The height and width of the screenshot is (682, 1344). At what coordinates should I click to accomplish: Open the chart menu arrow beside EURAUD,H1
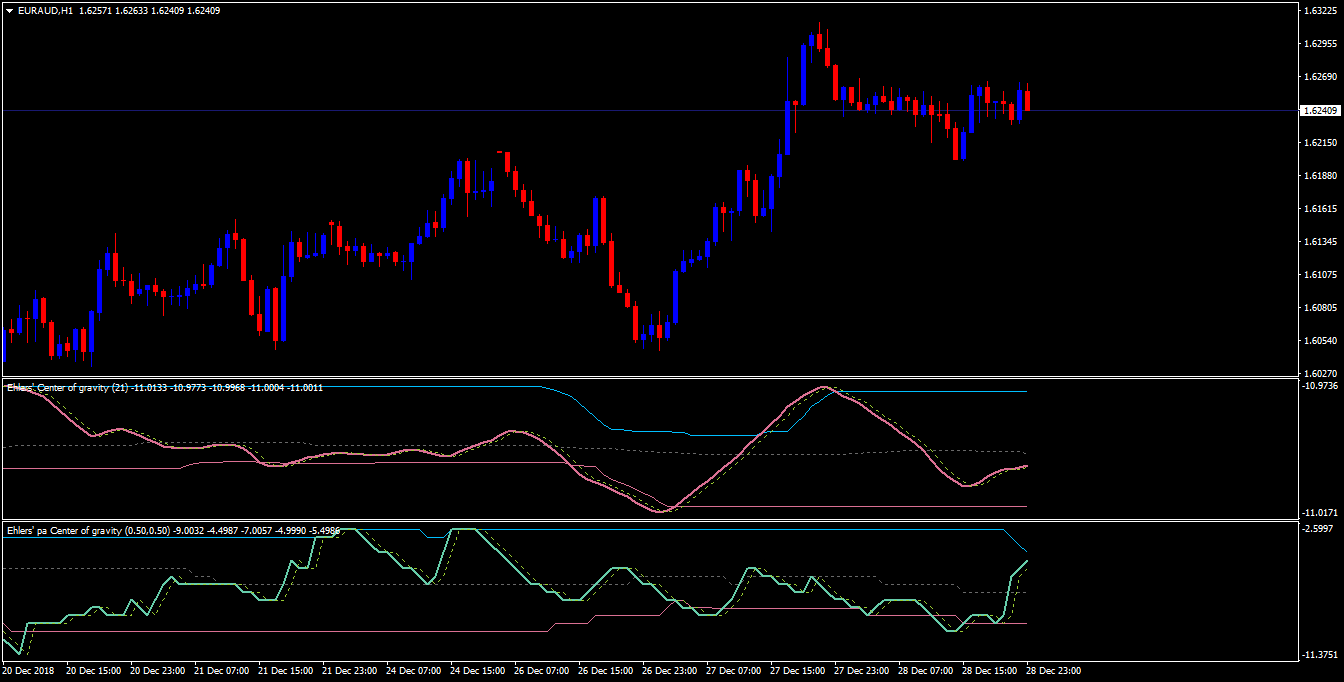(9, 11)
